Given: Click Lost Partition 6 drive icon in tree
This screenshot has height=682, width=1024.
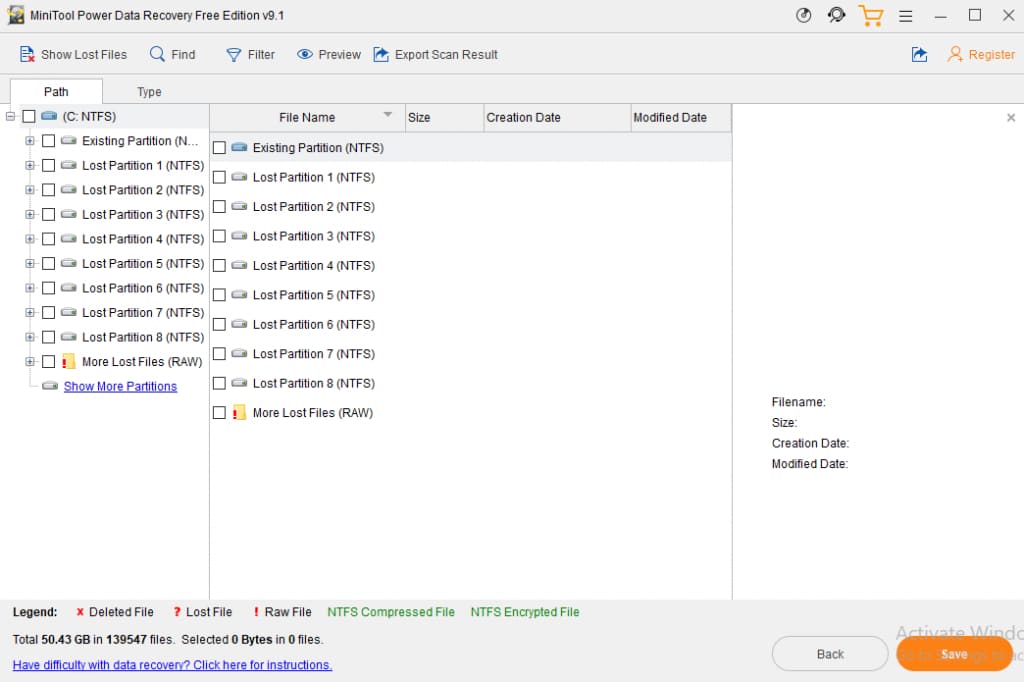Looking at the screenshot, I should click(x=69, y=287).
